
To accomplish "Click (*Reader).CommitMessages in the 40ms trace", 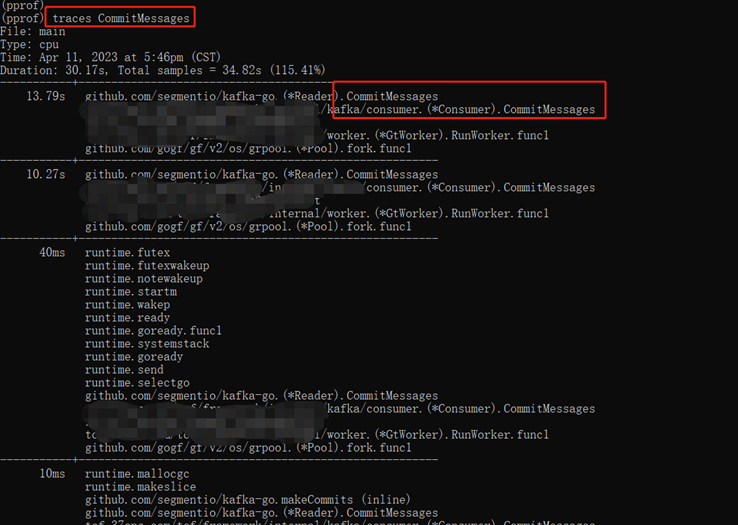I will pos(262,396).
